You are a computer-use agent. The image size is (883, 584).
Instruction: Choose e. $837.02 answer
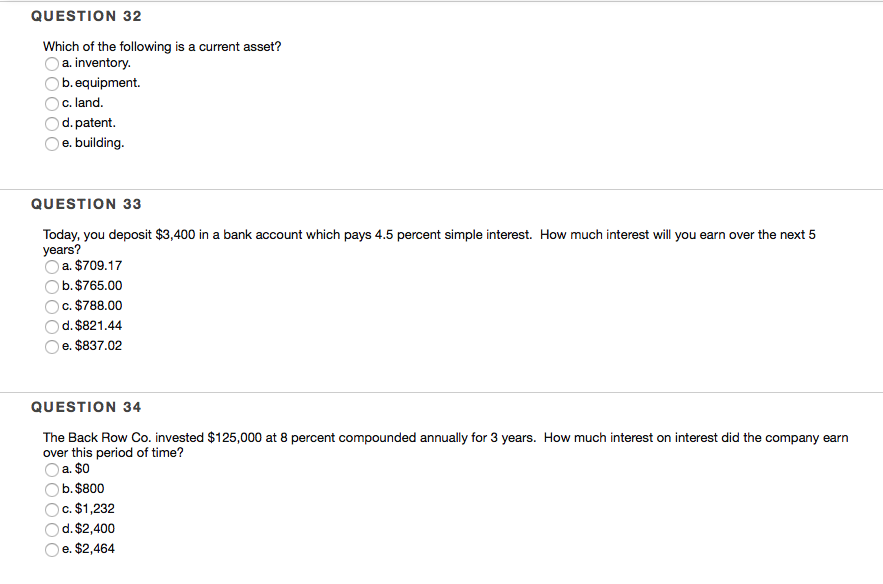point(52,346)
